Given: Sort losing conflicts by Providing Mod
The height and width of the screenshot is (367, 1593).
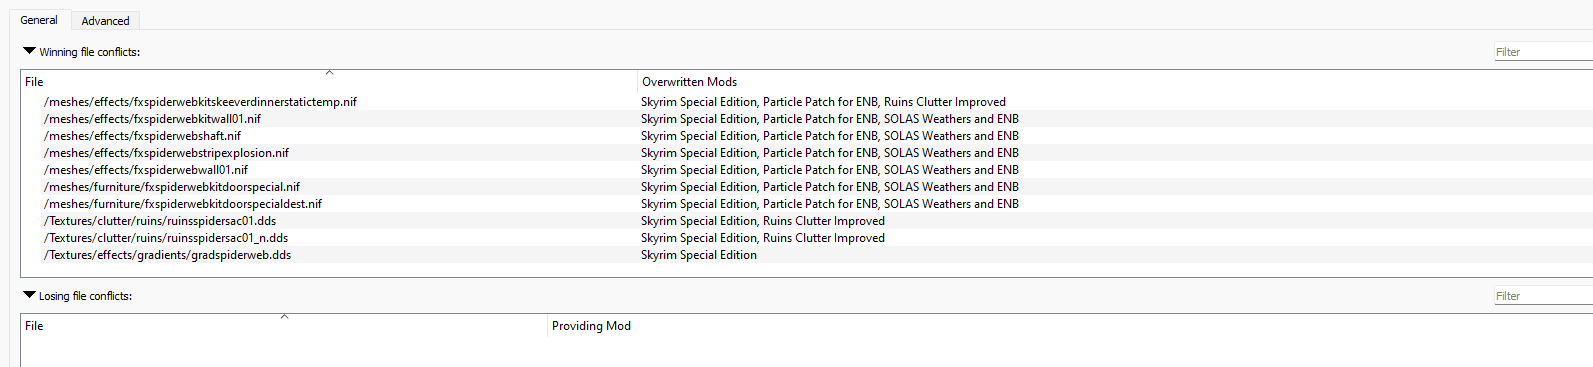Looking at the screenshot, I should [1070, 326].
